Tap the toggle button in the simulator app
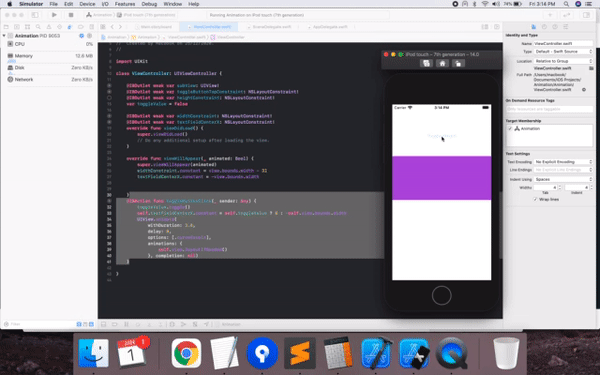Viewport: 600px width, 375px height. pyautogui.click(x=442, y=136)
